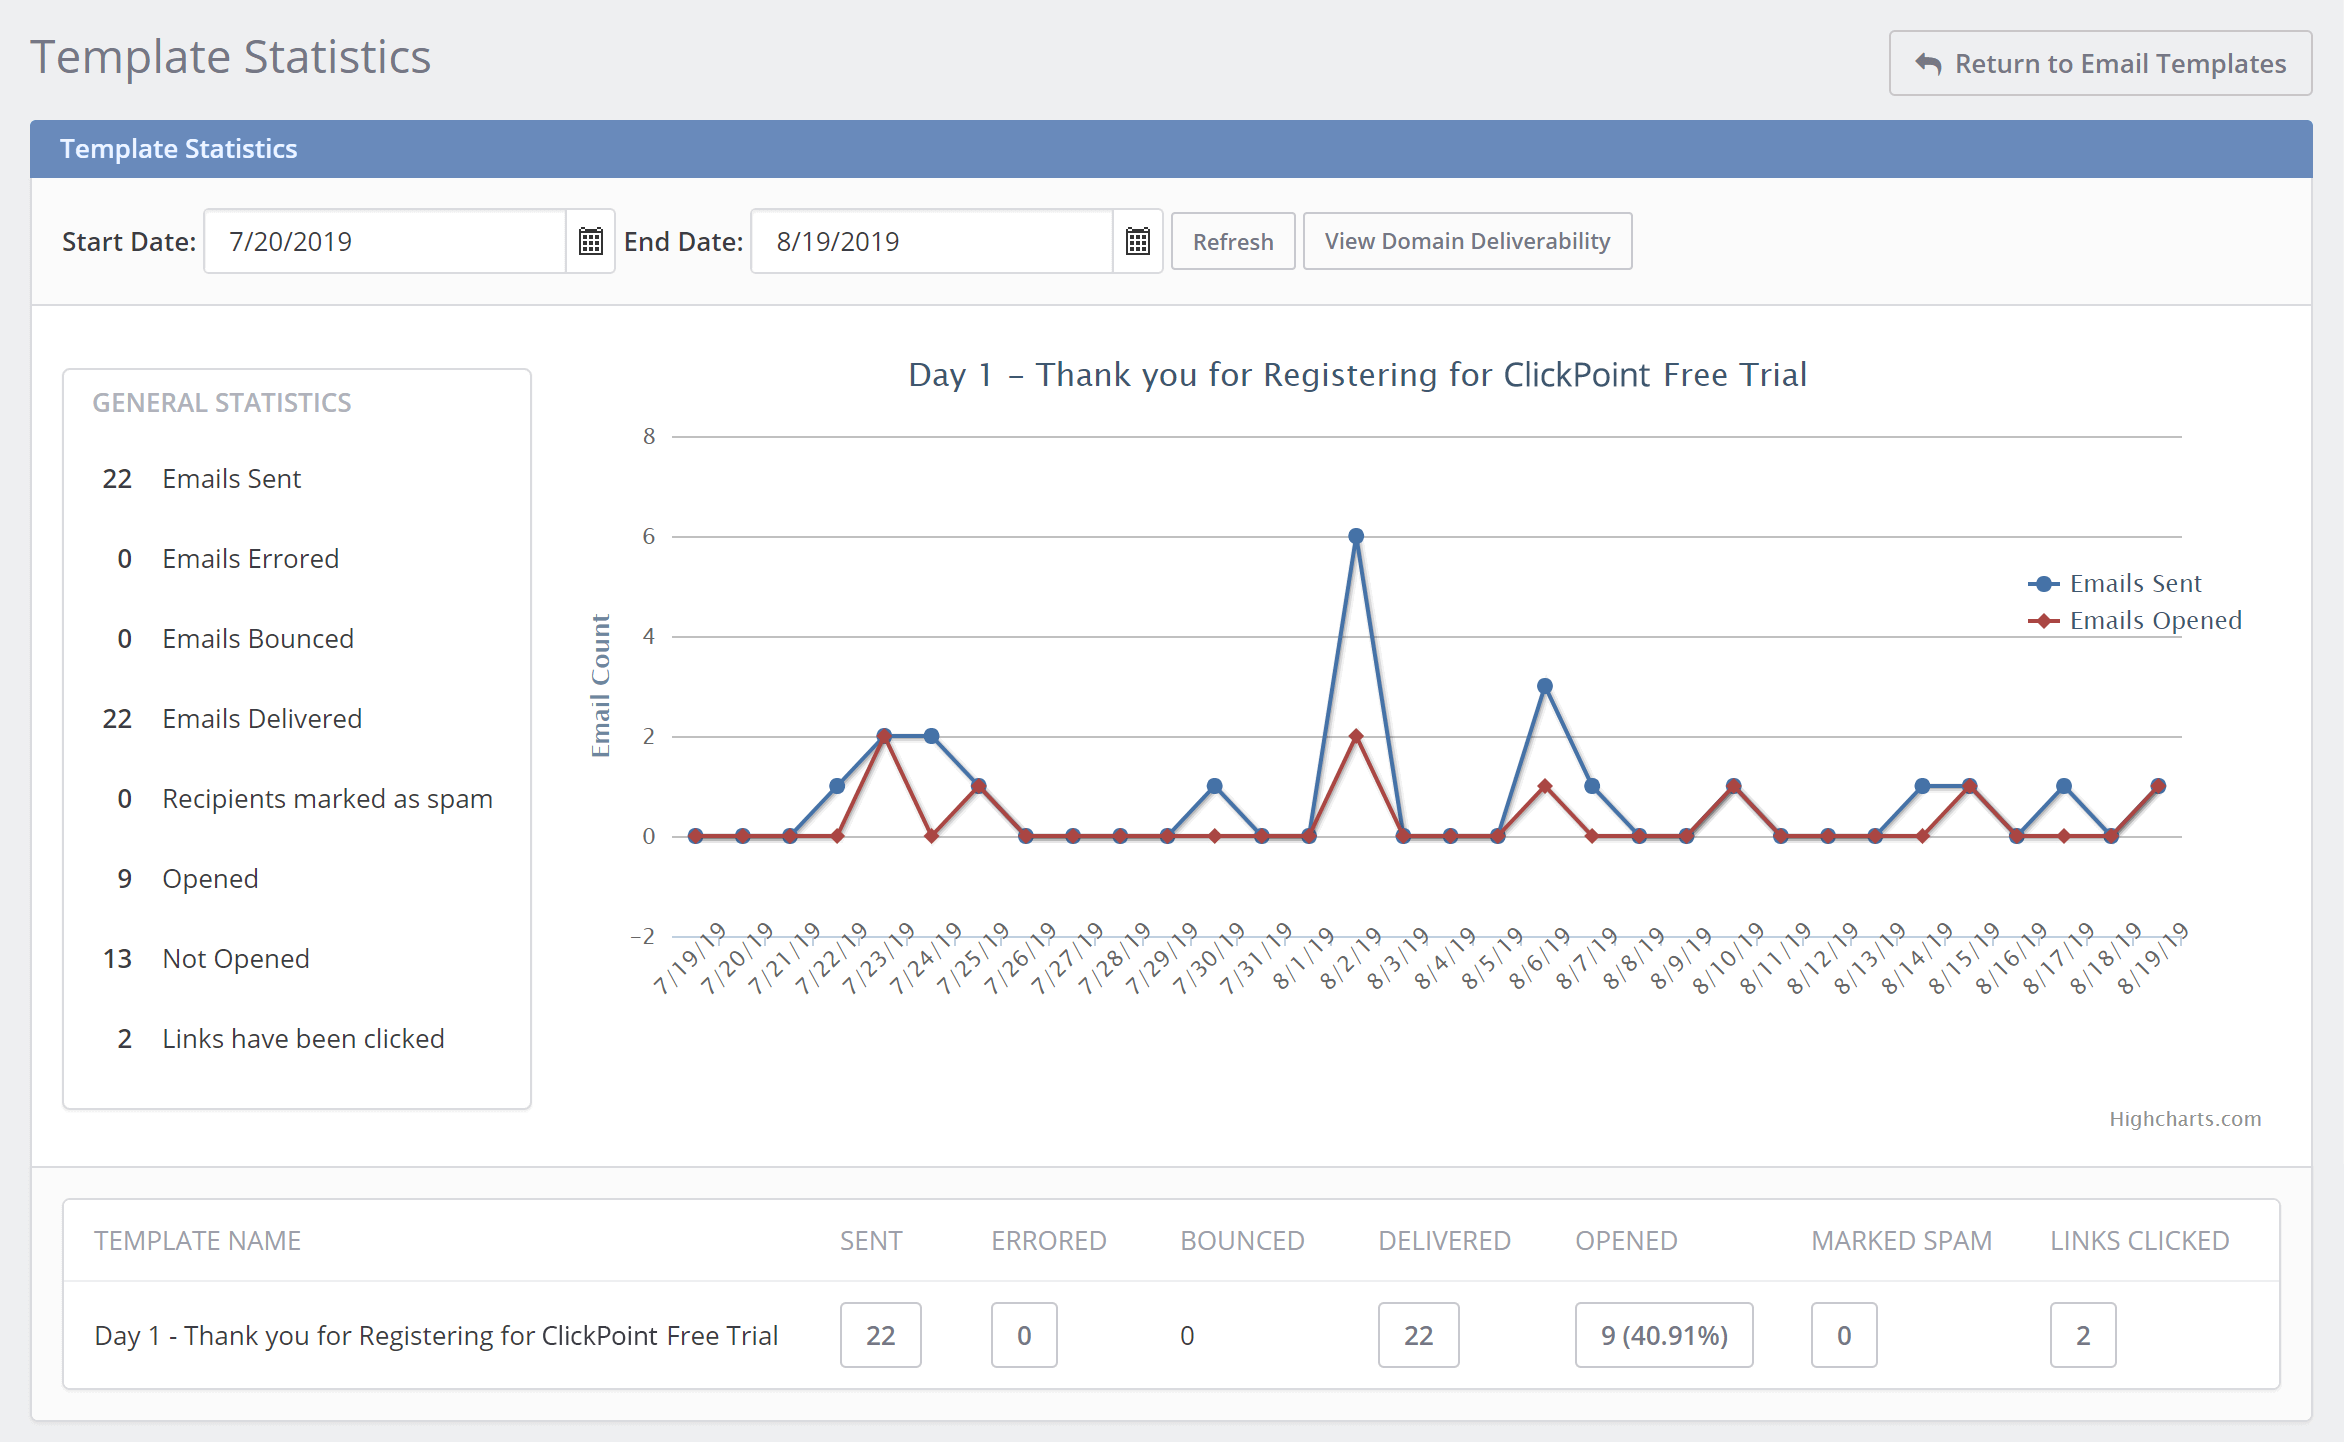2344x1442 pixels.
Task: Click the Emails Sent peak point at 8/2/19
Action: click(x=1356, y=536)
